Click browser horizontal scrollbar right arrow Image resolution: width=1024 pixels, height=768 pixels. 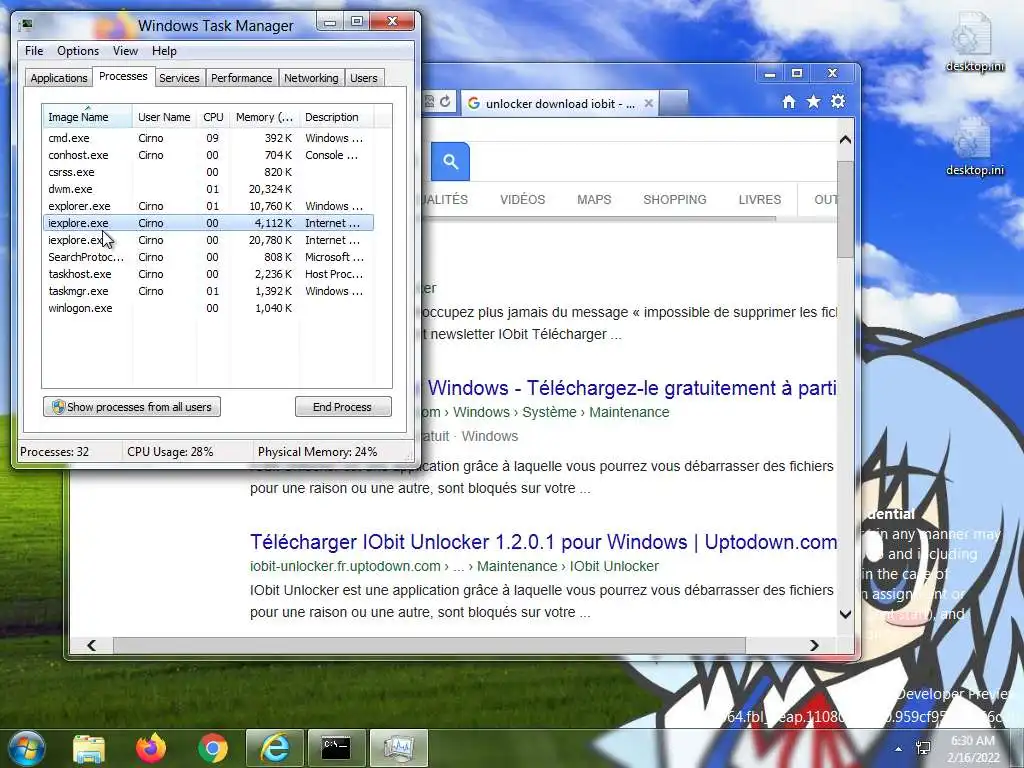point(814,645)
